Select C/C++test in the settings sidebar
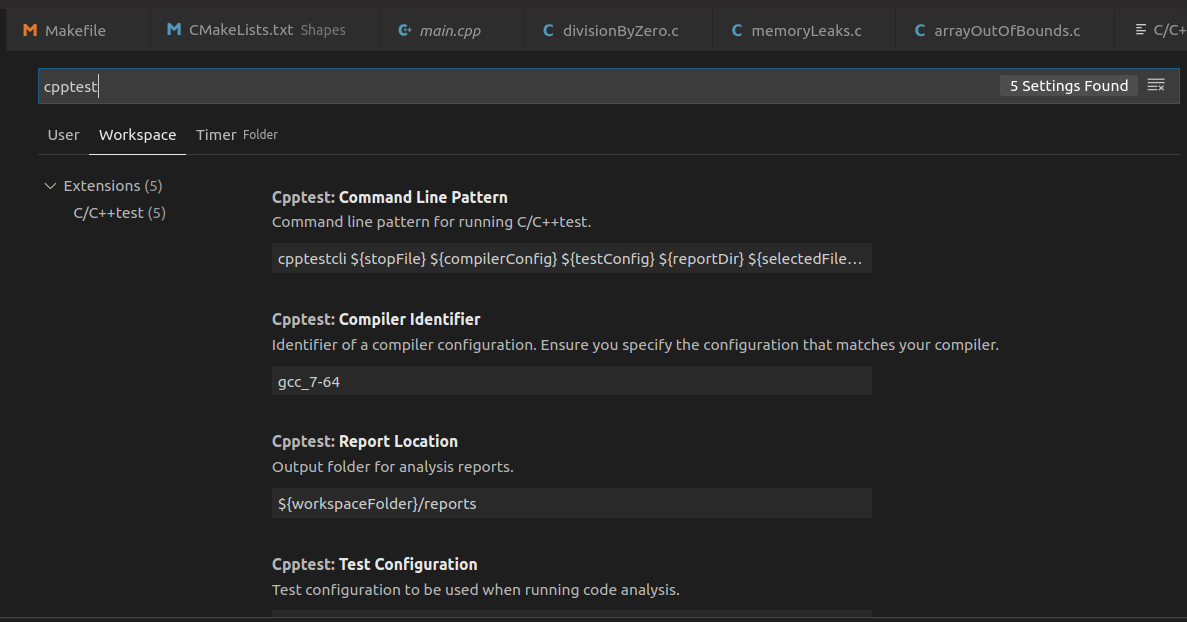Screen dimensions: 1187x622 119,212
